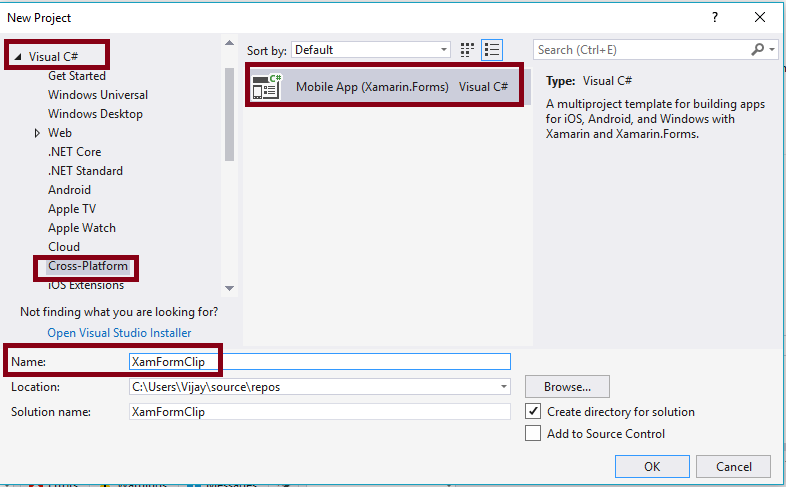The width and height of the screenshot is (786, 487).
Task: Select Visual C# root node label
Action: coord(53,57)
